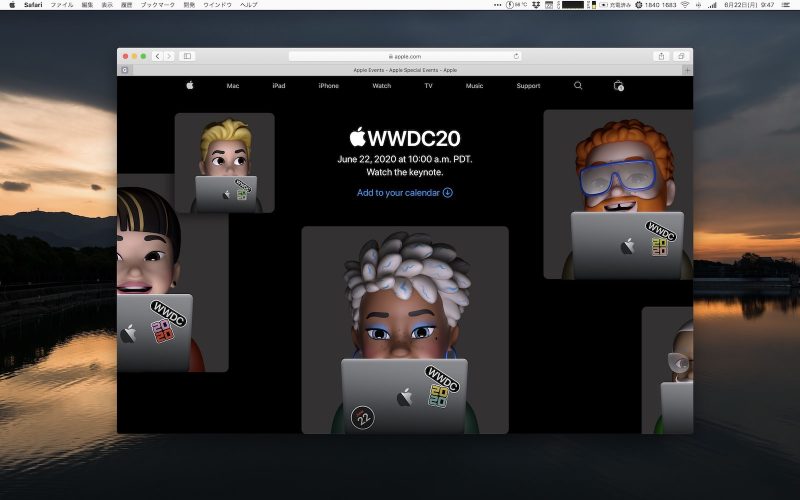The width and height of the screenshot is (800, 500).
Task: Open the 表示 menu
Action: [107, 5]
